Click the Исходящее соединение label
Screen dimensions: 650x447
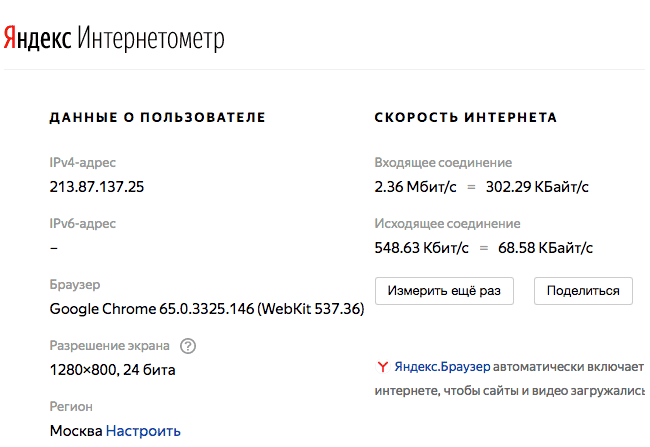click(x=447, y=224)
